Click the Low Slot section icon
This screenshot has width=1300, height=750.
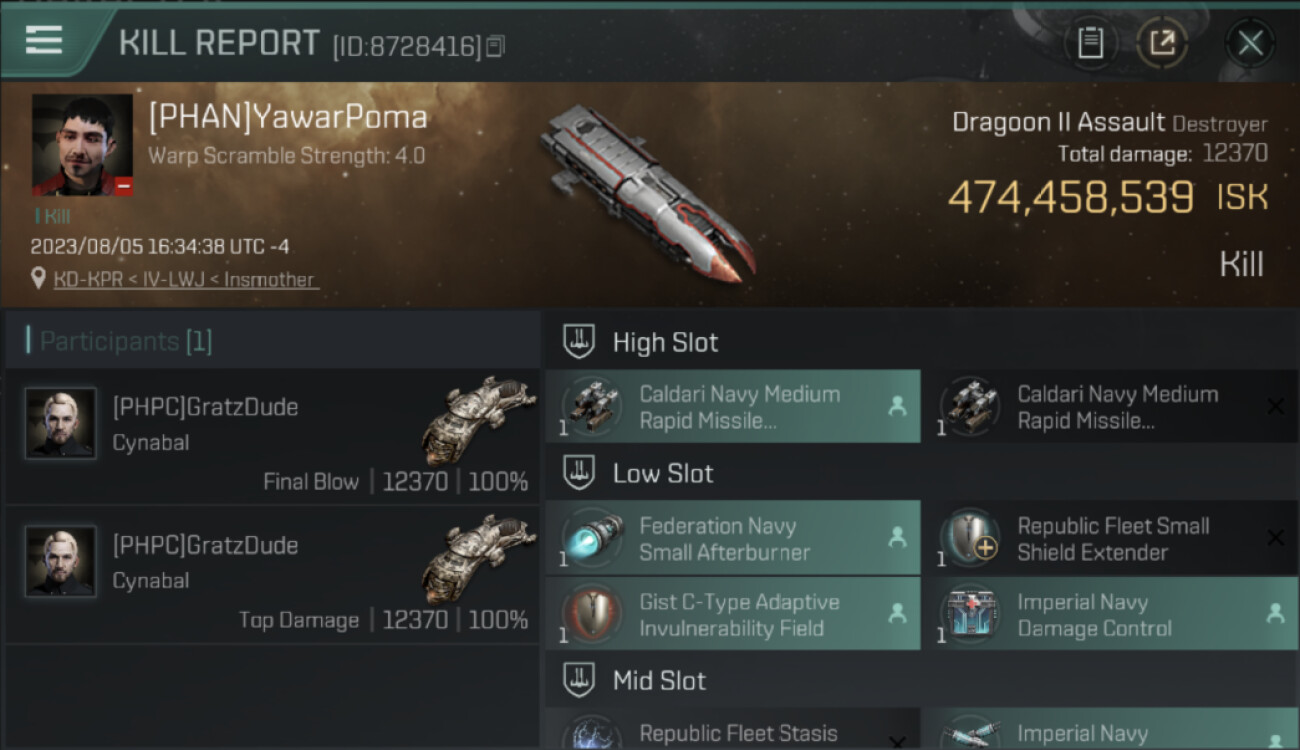click(x=579, y=473)
